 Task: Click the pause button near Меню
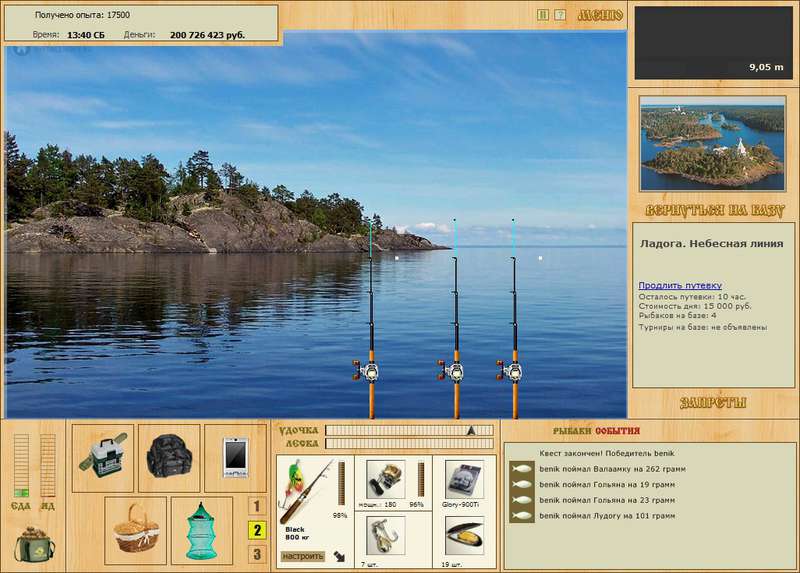(543, 15)
